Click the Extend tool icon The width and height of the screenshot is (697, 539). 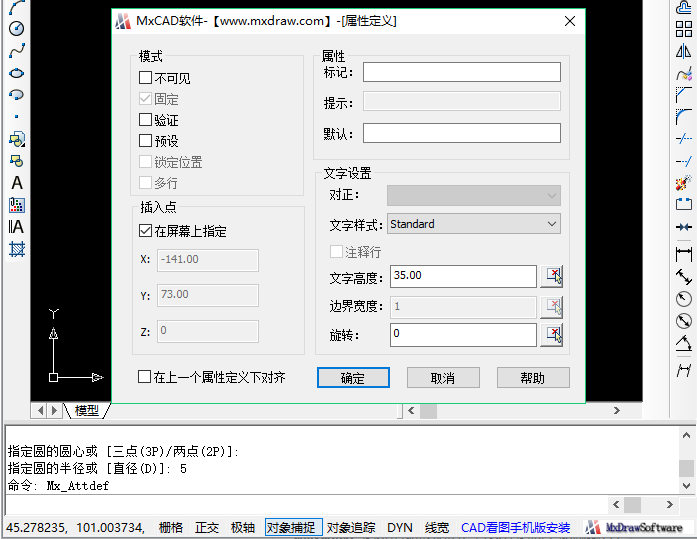pyautogui.click(x=684, y=161)
